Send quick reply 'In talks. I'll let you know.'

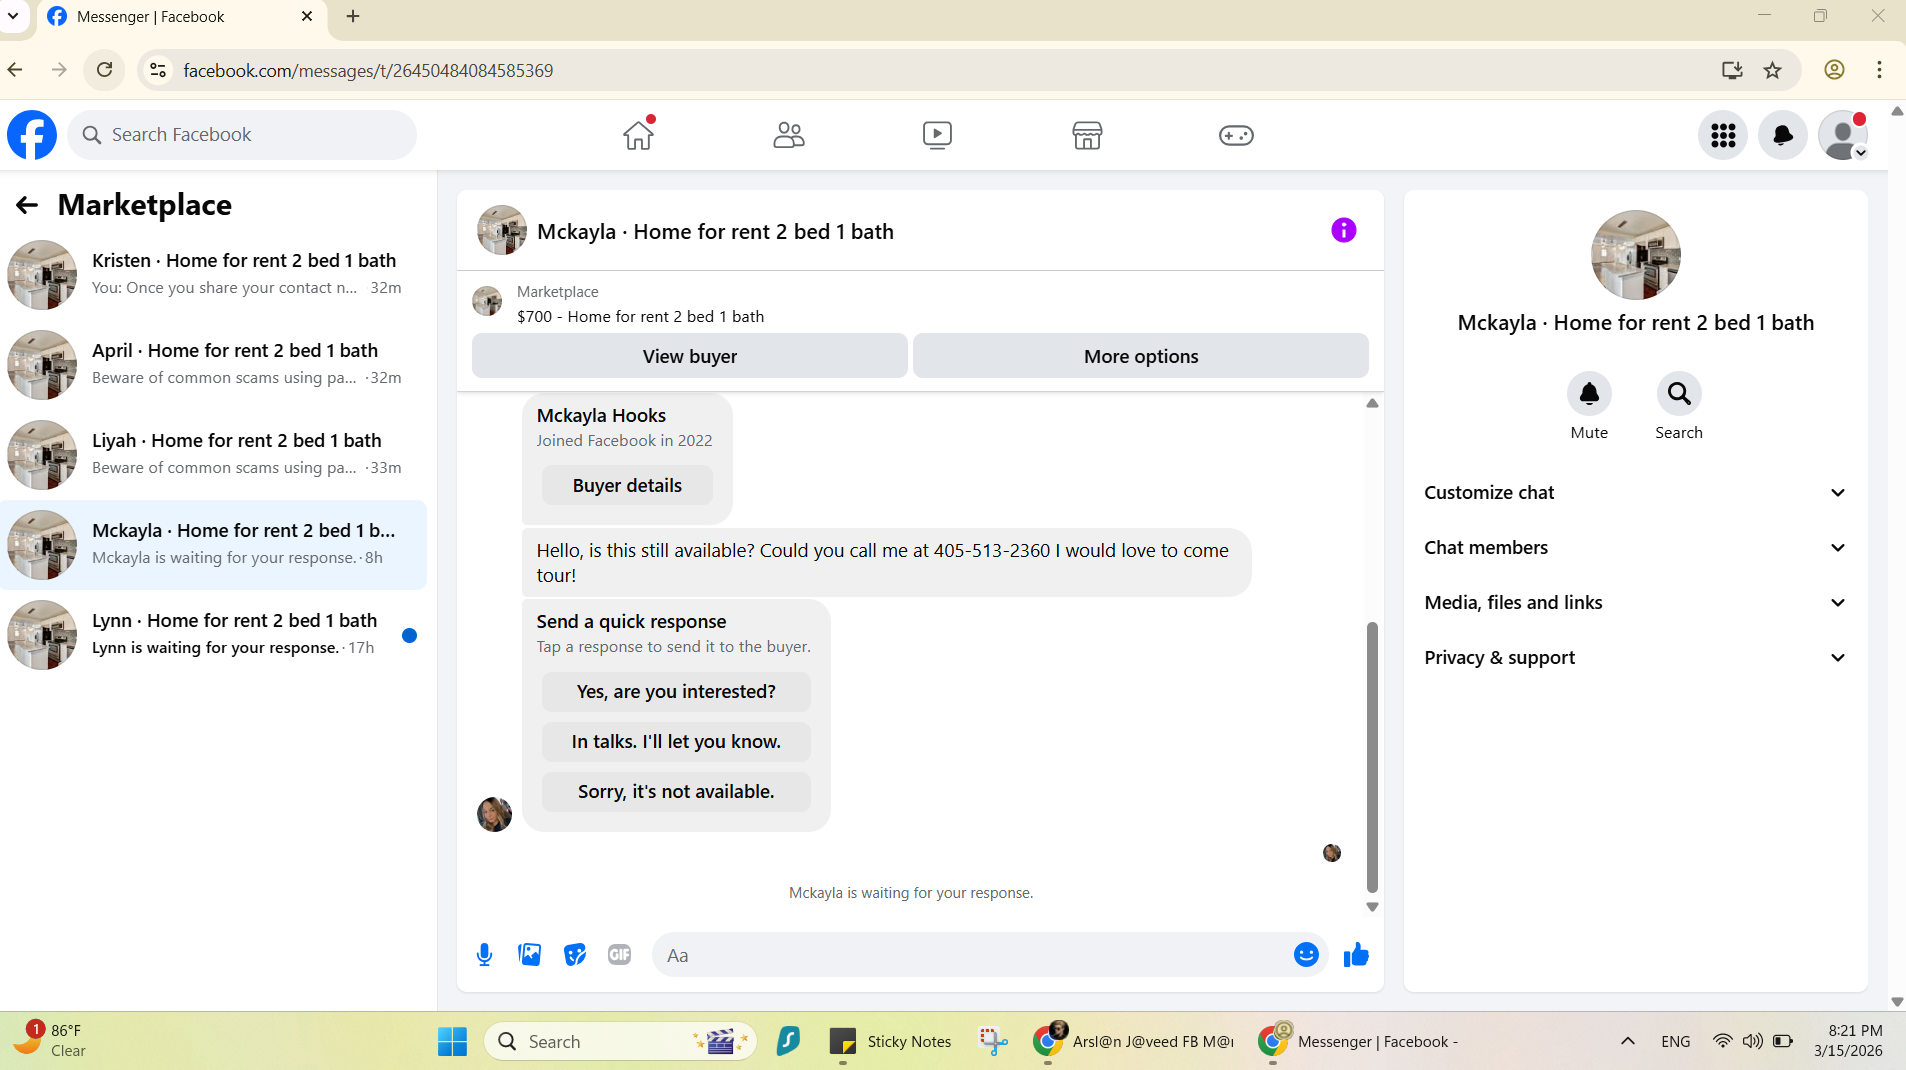tap(676, 742)
